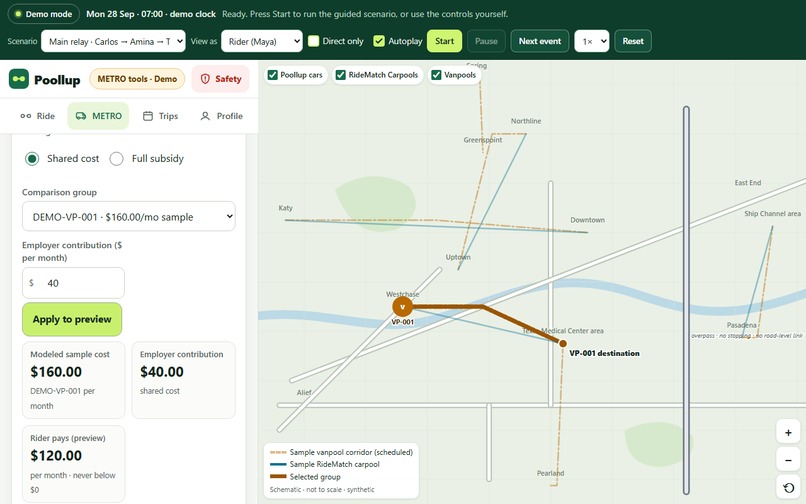This screenshot has height=504, width=806.
Task: Click the Uptown label on the map
Action: (x=458, y=257)
